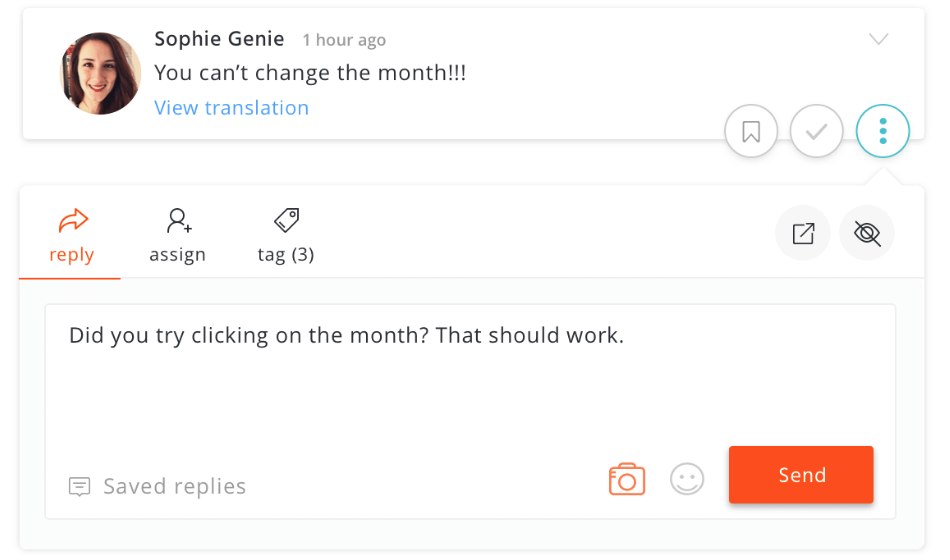Toggle the hide message crossed-eye icon

(867, 234)
